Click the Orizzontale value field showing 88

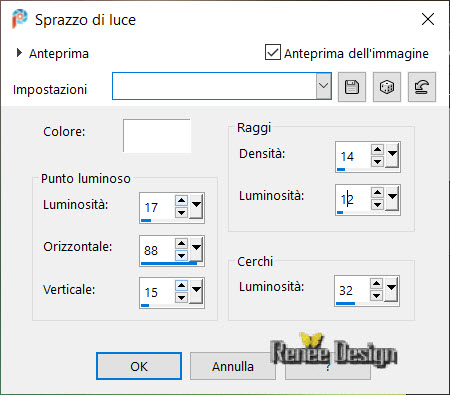157,250
